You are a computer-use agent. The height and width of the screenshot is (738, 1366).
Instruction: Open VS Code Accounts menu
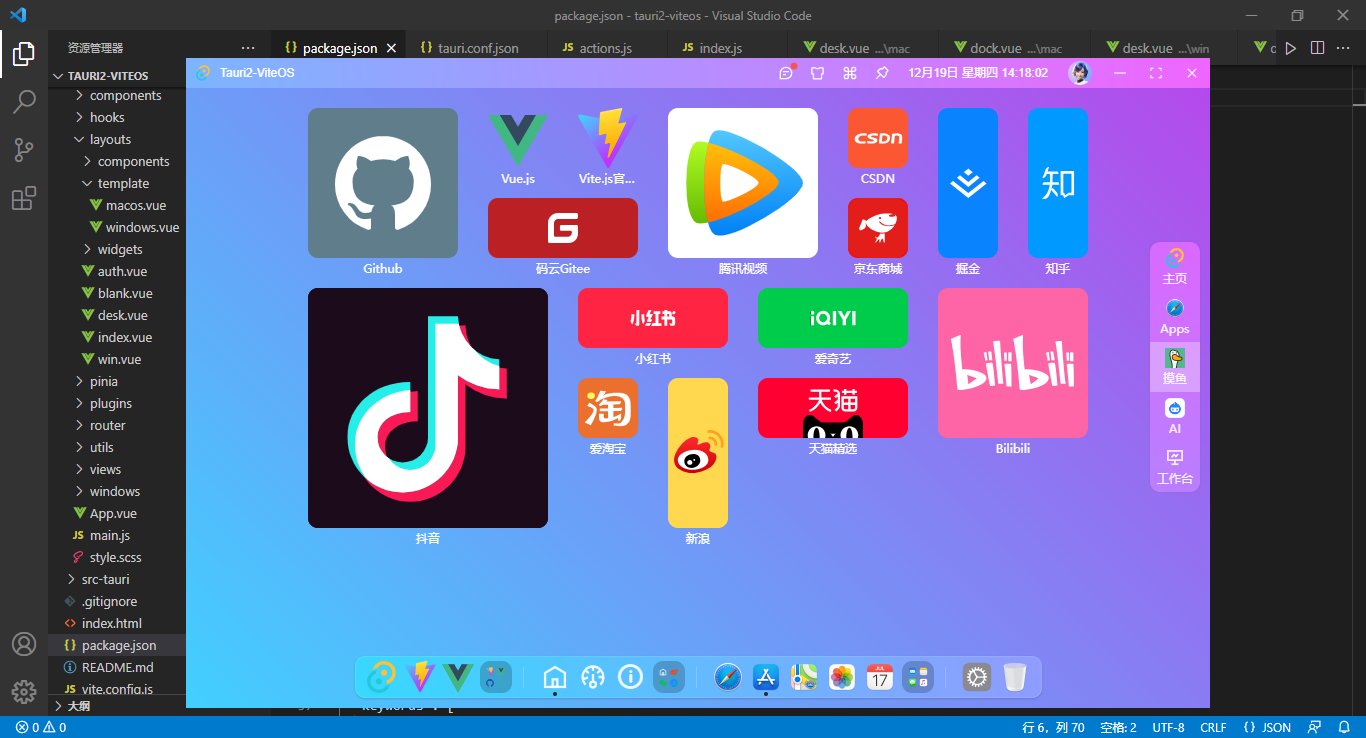click(x=24, y=644)
